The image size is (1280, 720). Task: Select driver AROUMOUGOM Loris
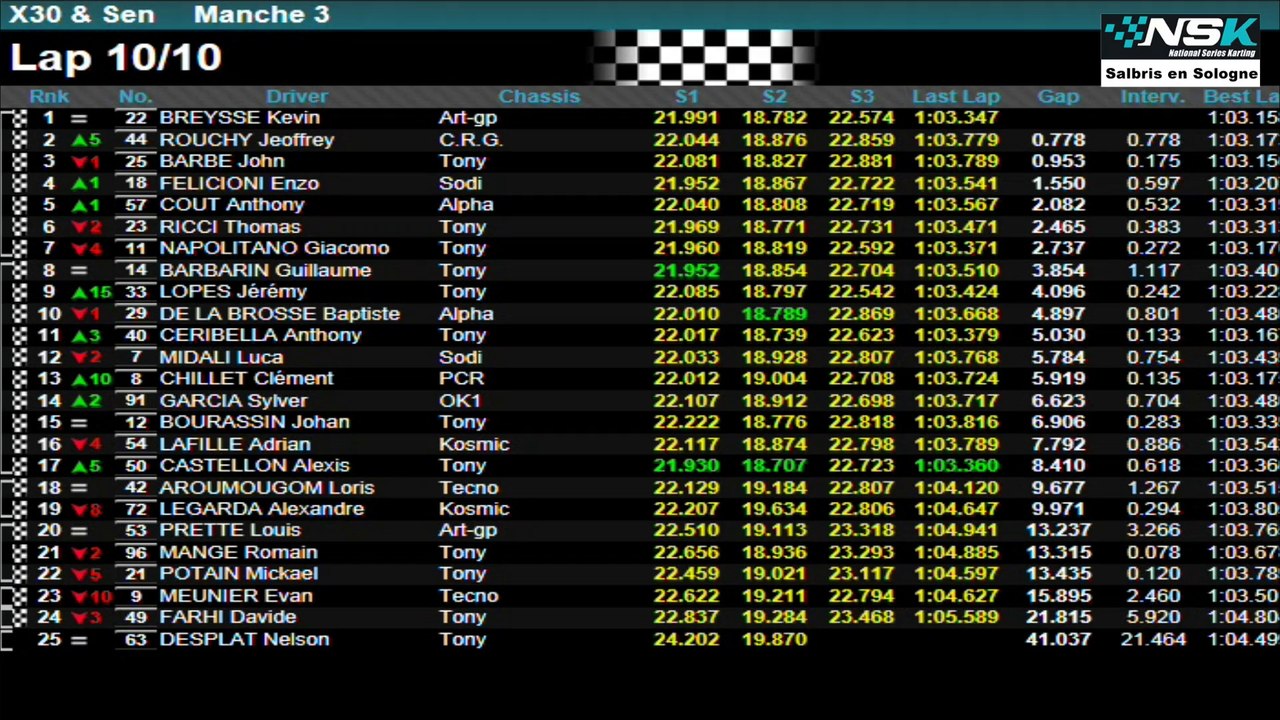[x=267, y=488]
